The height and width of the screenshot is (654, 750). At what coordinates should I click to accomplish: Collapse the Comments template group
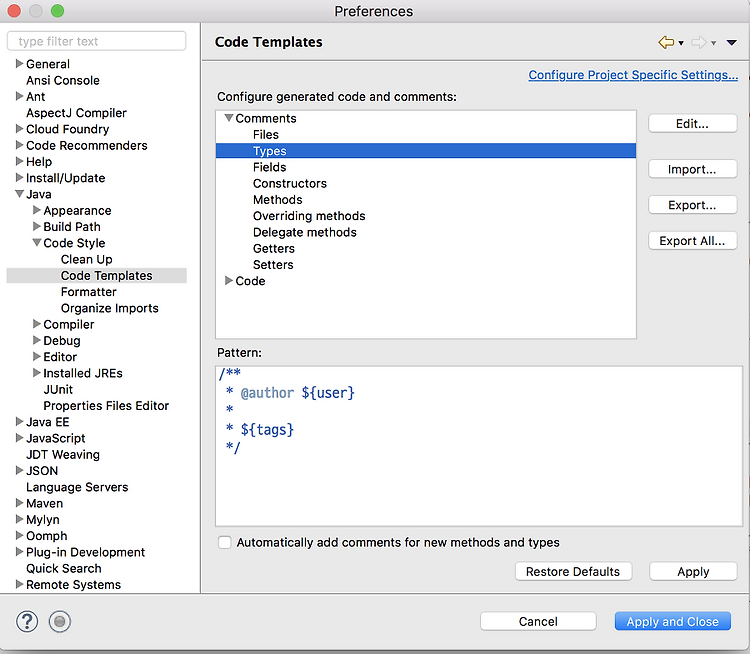point(229,118)
